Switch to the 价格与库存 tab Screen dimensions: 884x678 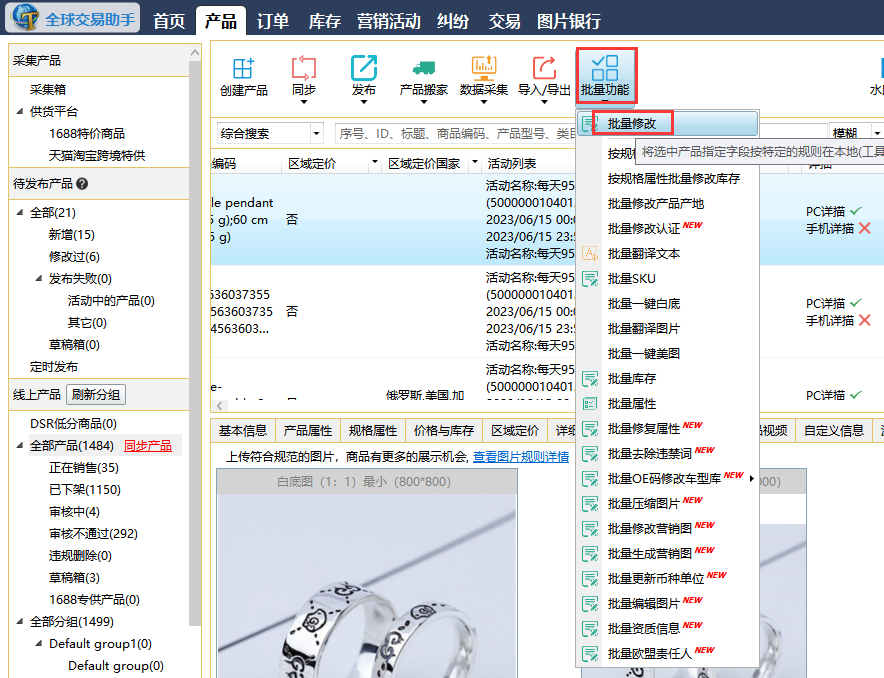coord(444,431)
